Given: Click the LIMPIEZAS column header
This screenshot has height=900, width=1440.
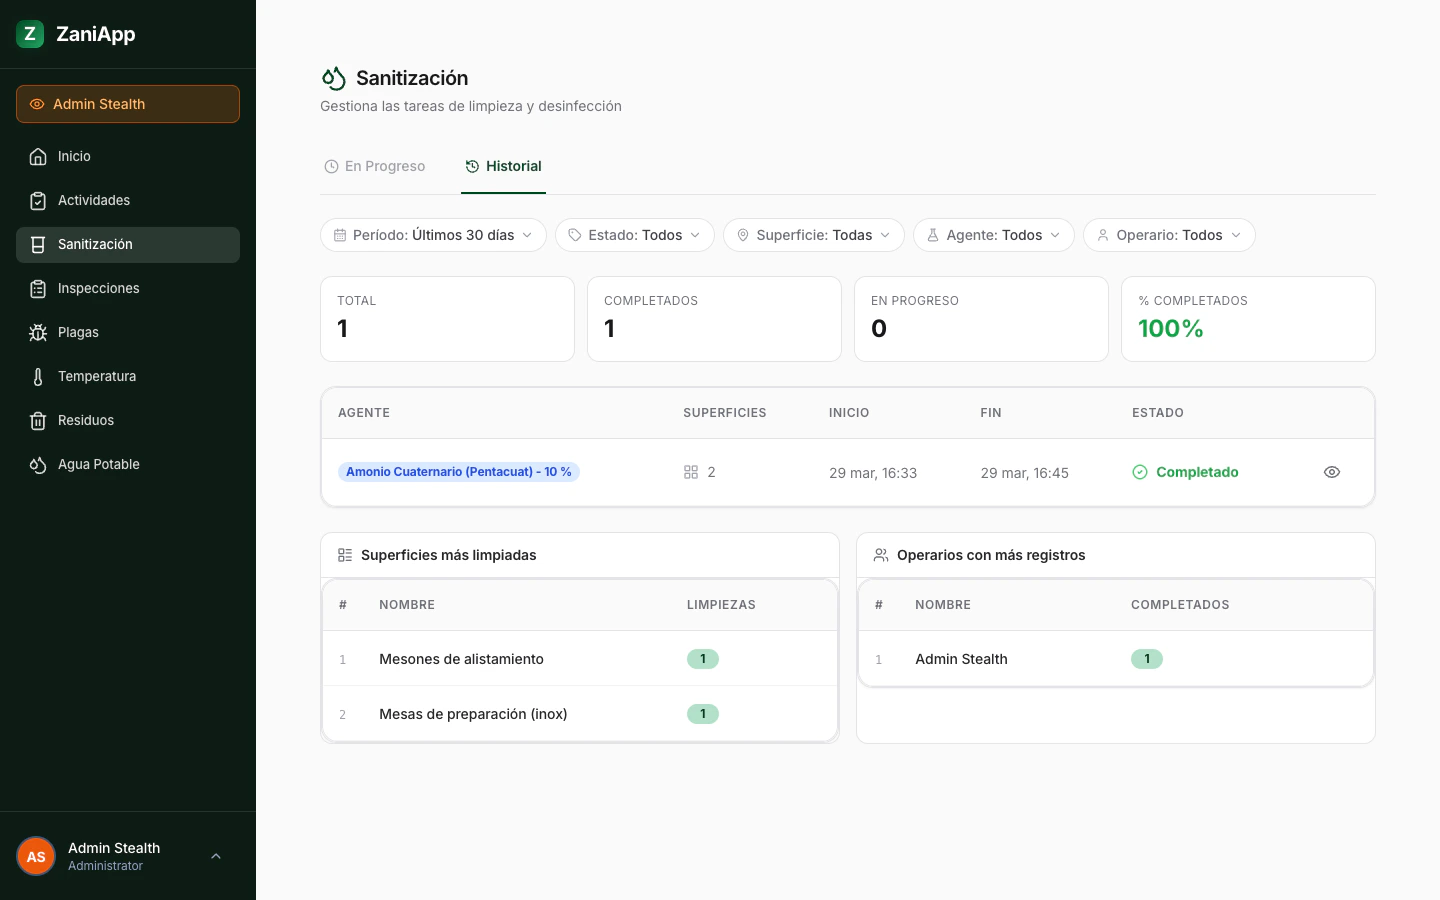Looking at the screenshot, I should point(721,605).
